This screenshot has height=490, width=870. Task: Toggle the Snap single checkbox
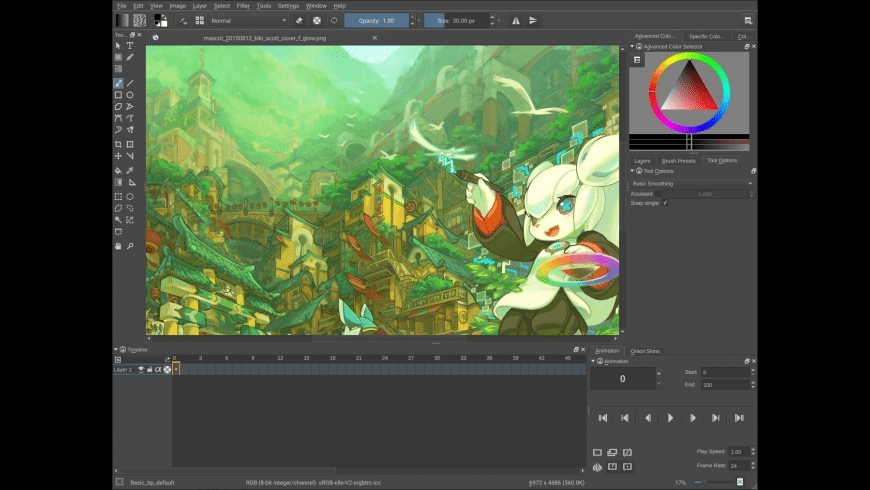(665, 203)
